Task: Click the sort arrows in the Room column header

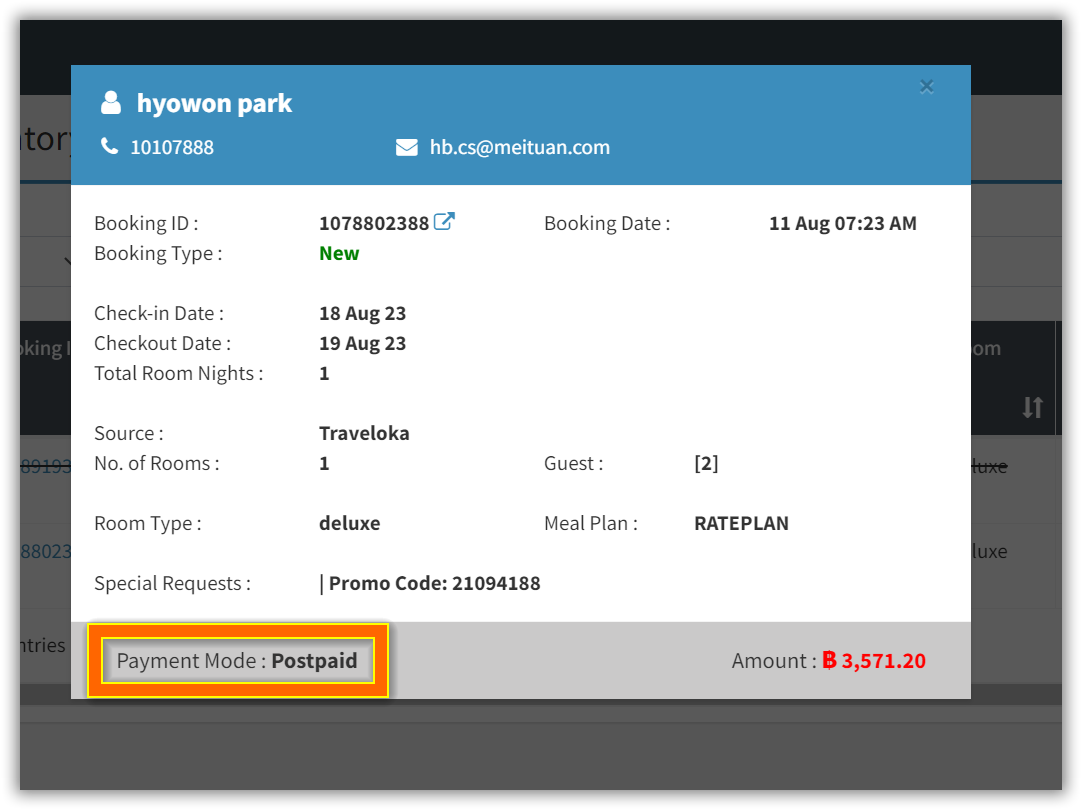Action: [1031, 408]
